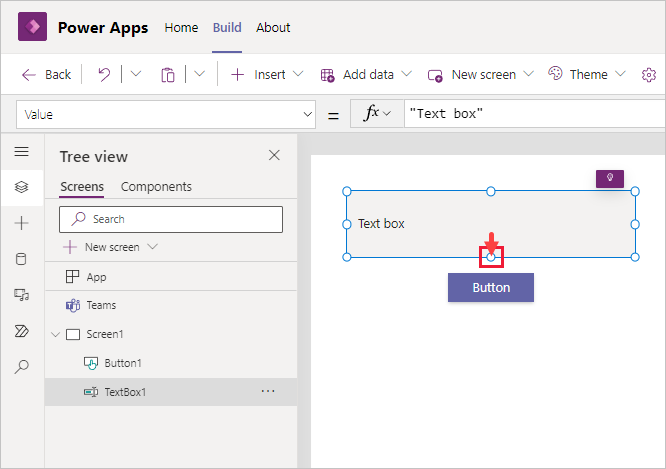The height and width of the screenshot is (469, 666).
Task: Click the Undo icon
Action: tap(104, 75)
